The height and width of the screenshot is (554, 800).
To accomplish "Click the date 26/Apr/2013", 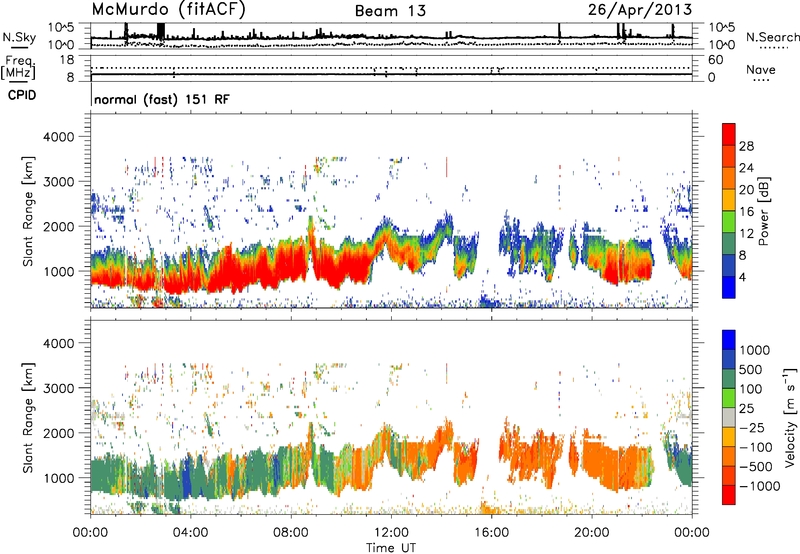I will click(x=640, y=10).
